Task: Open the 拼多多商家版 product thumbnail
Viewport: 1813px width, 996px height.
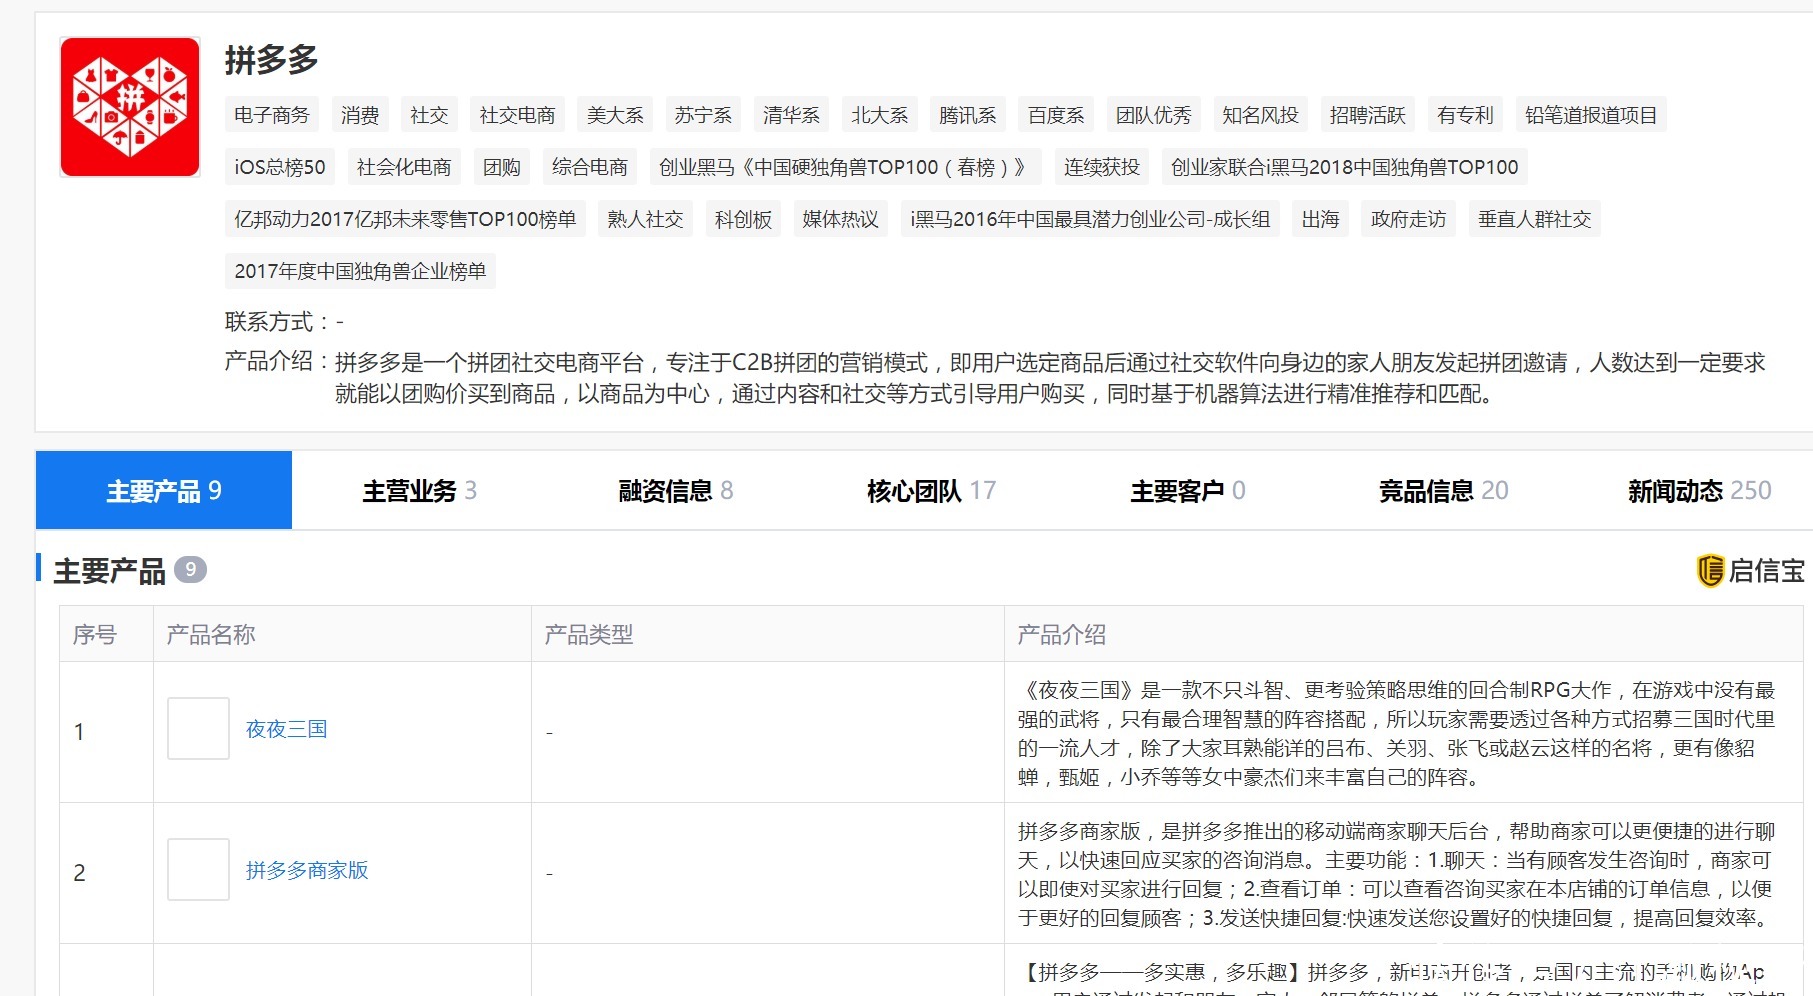Action: 198,870
